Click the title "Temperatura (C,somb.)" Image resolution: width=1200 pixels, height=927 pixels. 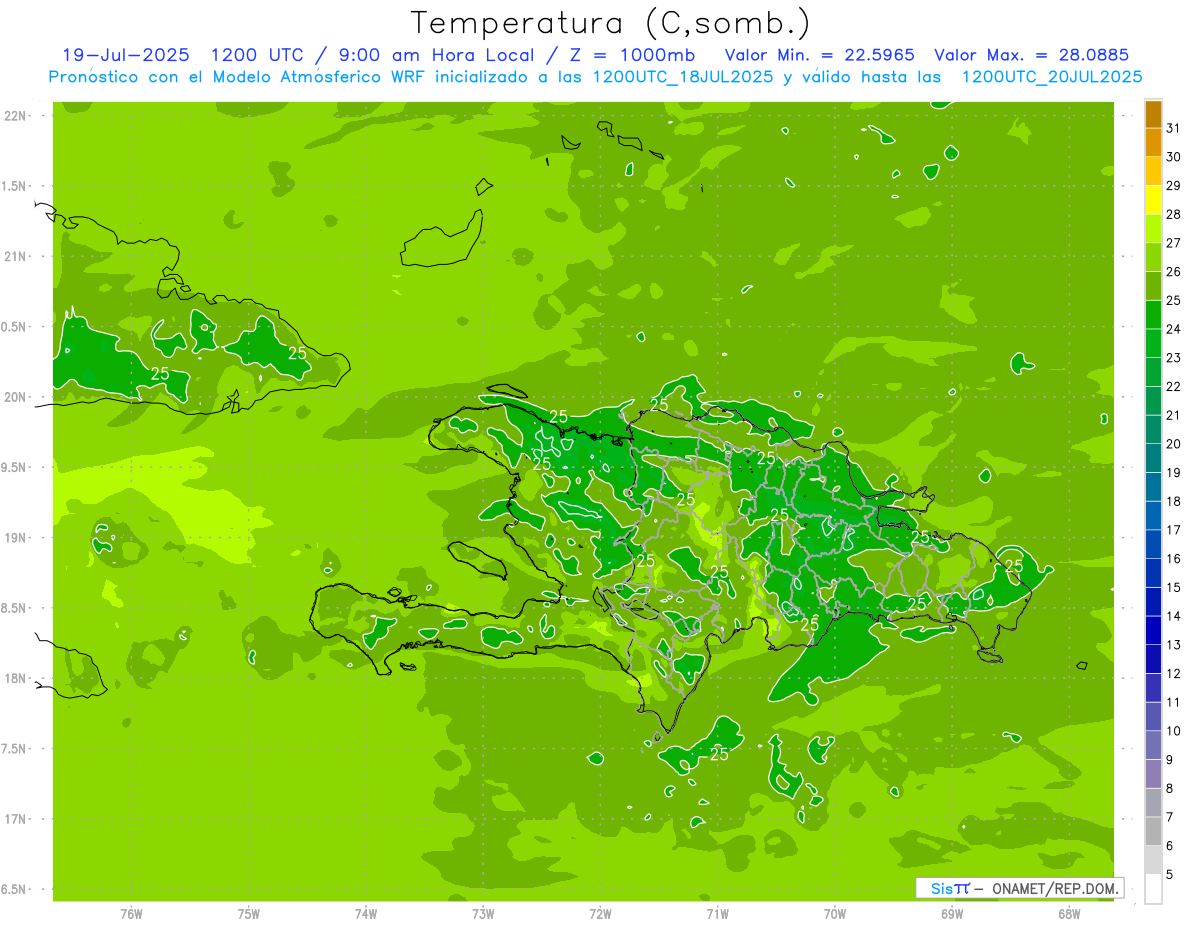tap(611, 23)
